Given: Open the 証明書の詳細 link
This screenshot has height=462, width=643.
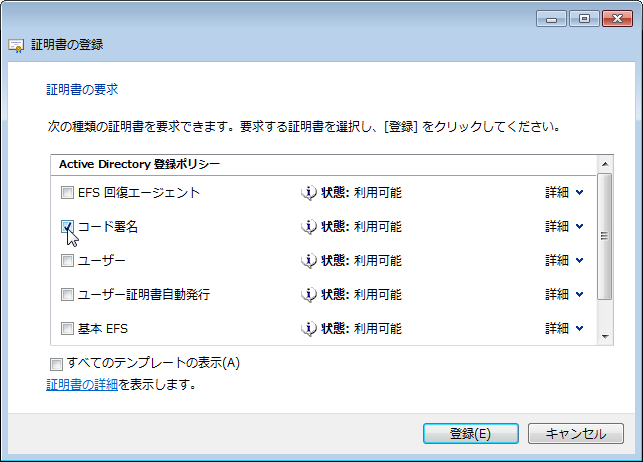Looking at the screenshot, I should (x=82, y=385).
